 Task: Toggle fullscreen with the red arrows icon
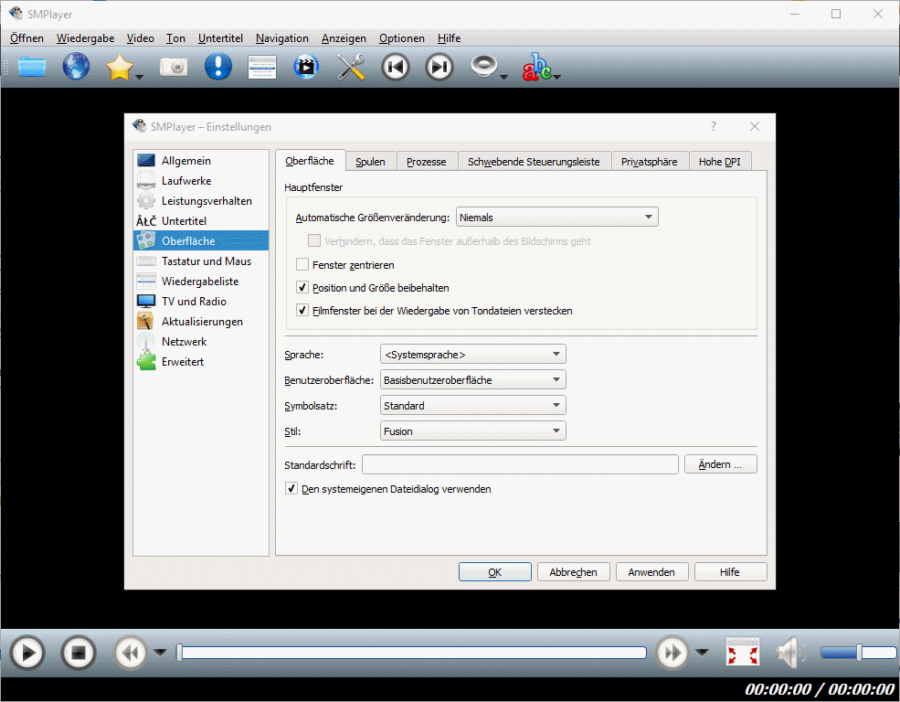click(742, 653)
